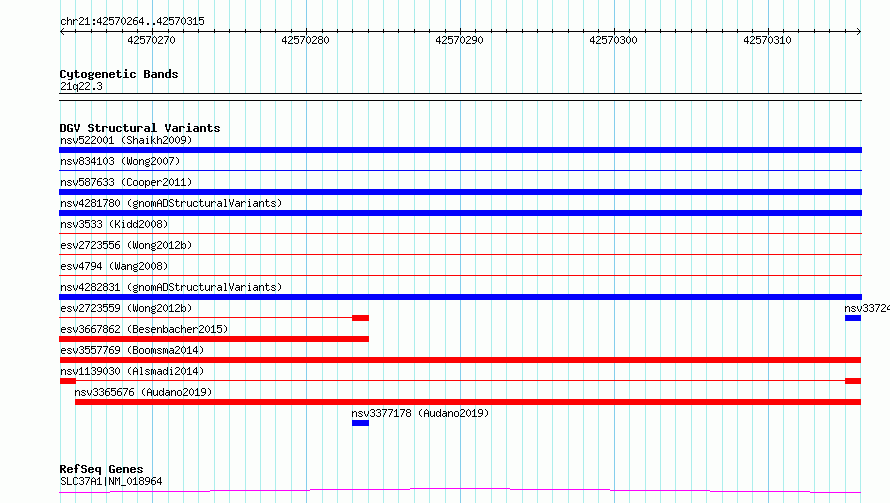Open variant nsv587633 (Cooper2011) label
The height and width of the screenshot is (503, 890).
click(126, 182)
